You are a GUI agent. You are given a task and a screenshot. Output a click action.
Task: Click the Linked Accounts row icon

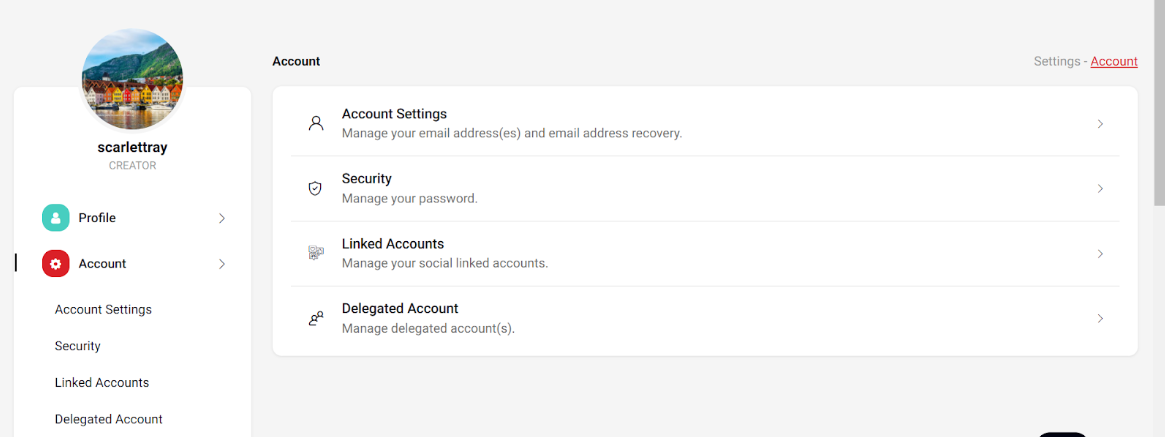316,253
